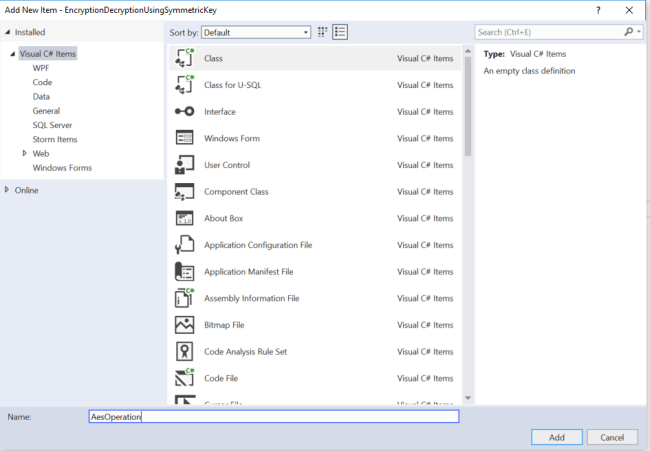Select the Bitmap File icon

(x=184, y=325)
